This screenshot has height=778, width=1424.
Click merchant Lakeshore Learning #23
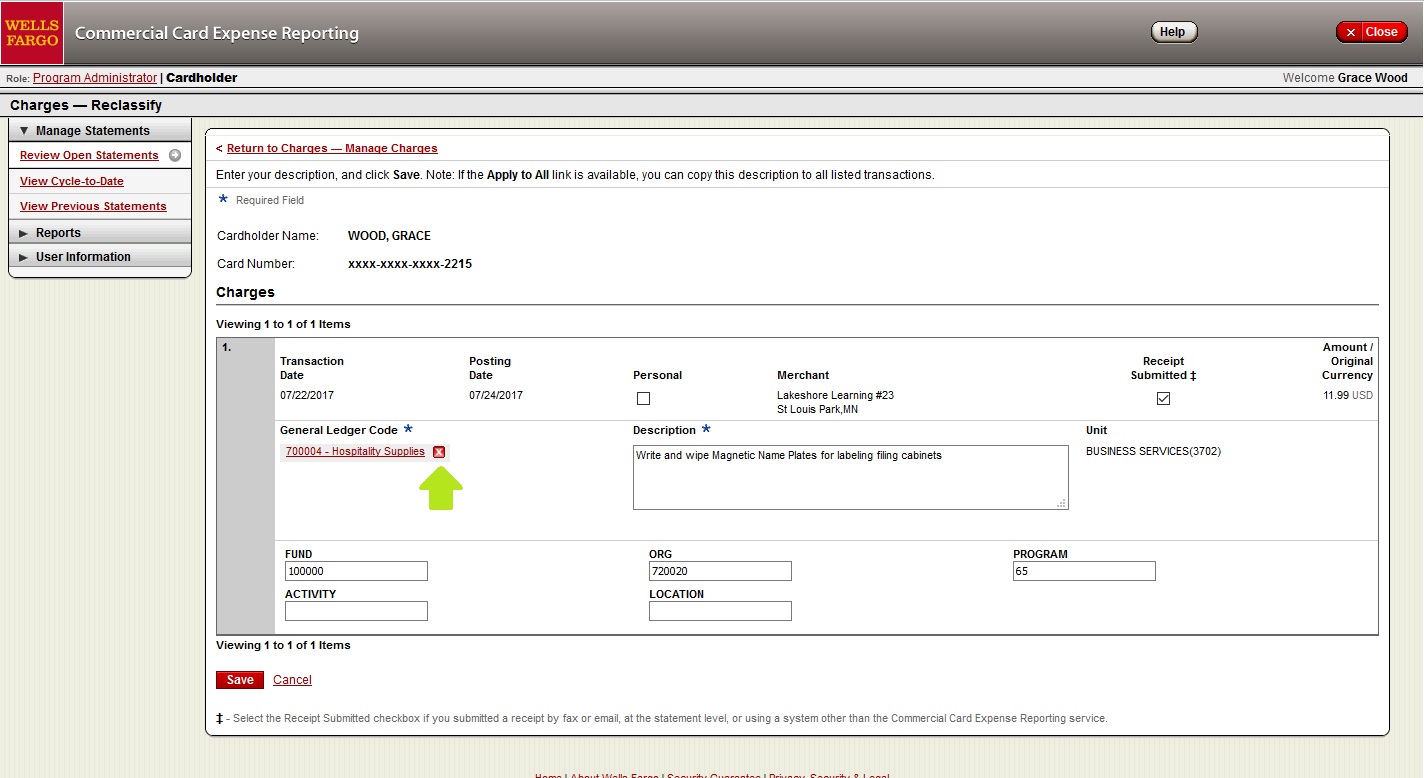(x=835, y=395)
